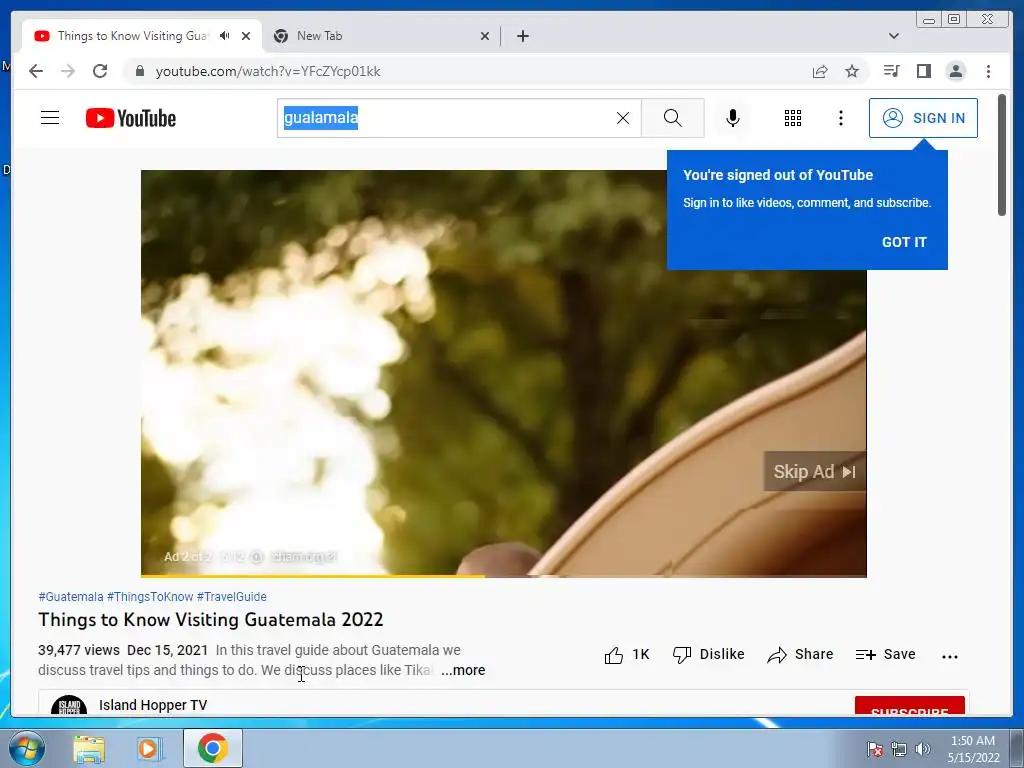Go to the YouTube home logo
The width and height of the screenshot is (1024, 768).
pos(131,118)
